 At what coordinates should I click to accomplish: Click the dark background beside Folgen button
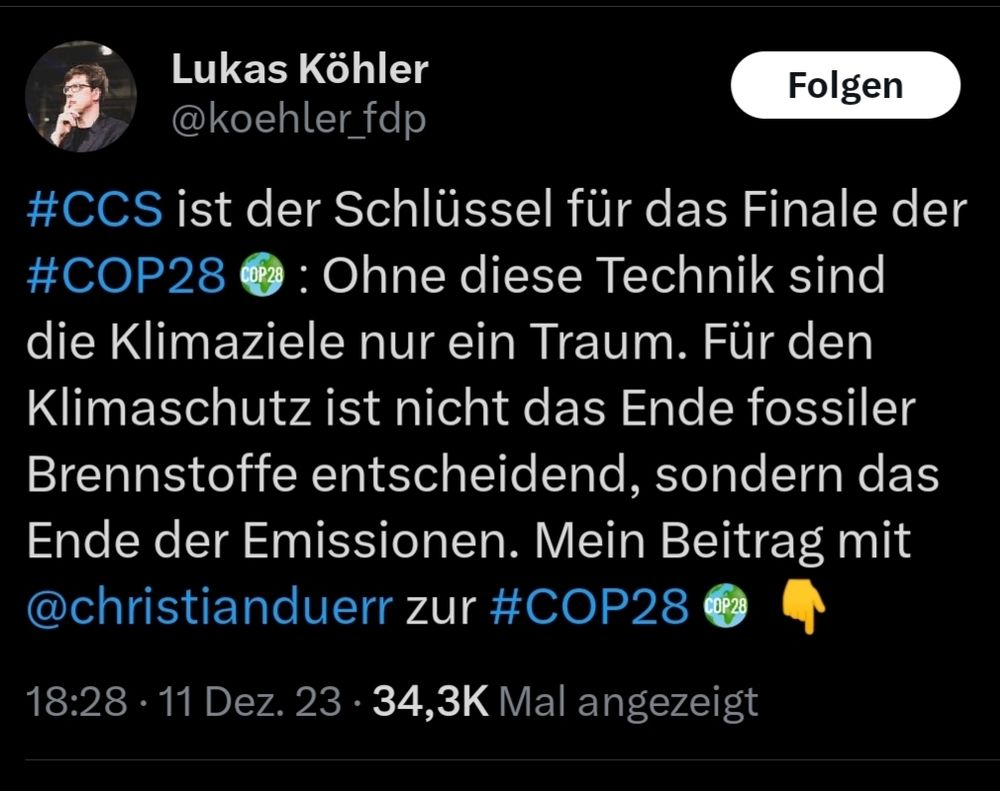tap(600, 87)
